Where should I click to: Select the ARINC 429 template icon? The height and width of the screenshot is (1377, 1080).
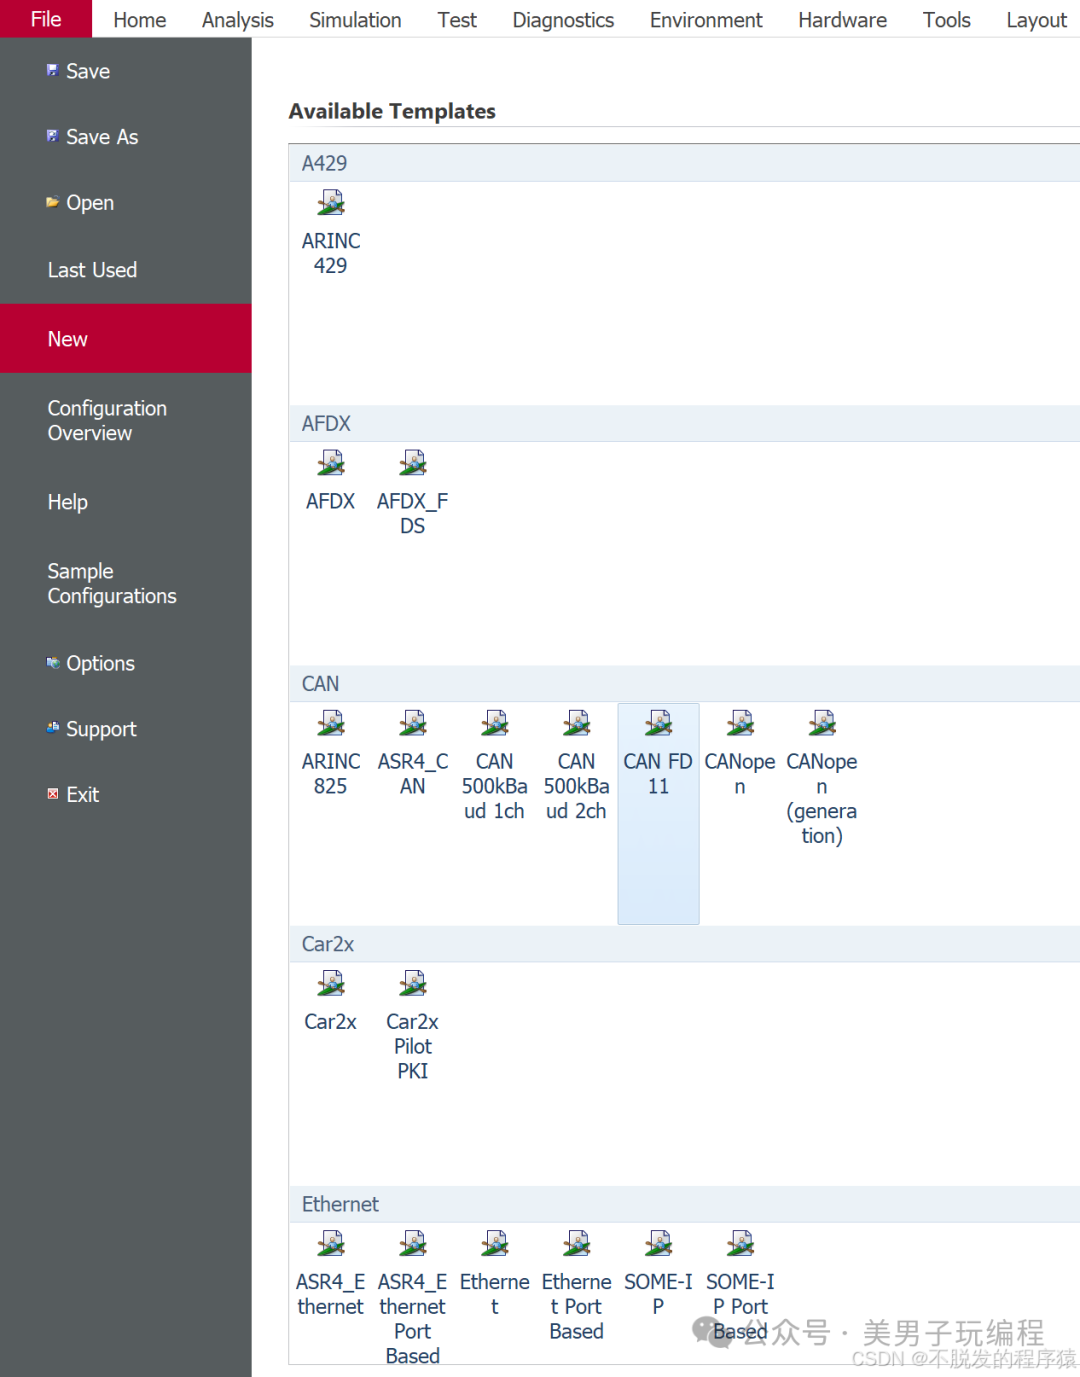(x=331, y=204)
